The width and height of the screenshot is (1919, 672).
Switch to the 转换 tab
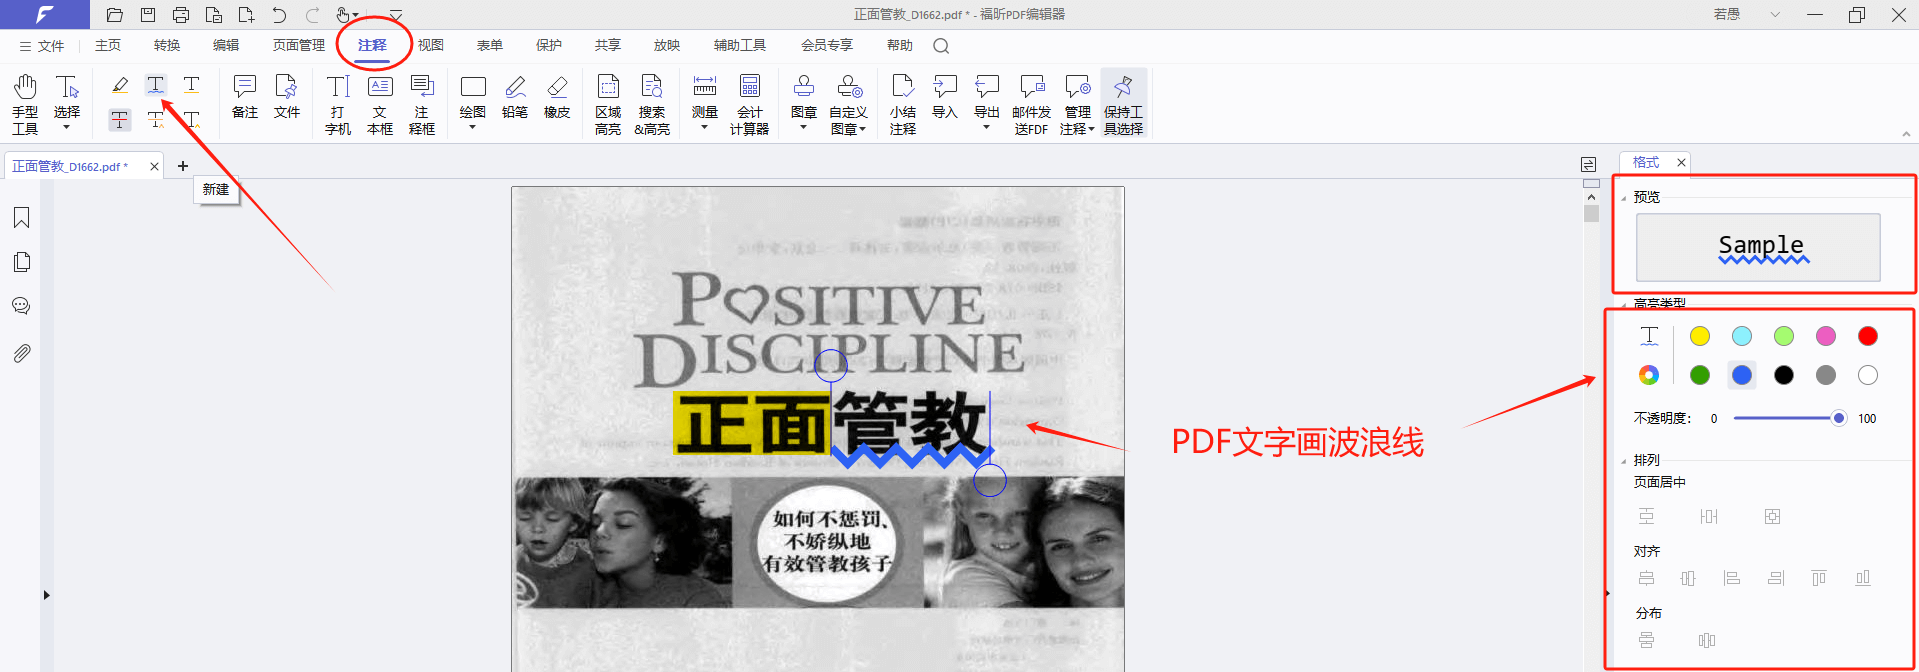tap(167, 46)
